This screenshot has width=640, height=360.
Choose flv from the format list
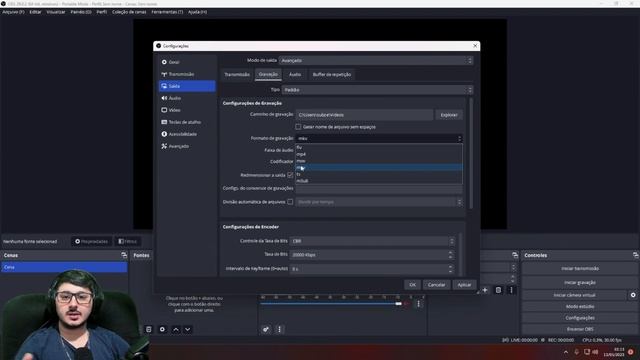click(379, 147)
